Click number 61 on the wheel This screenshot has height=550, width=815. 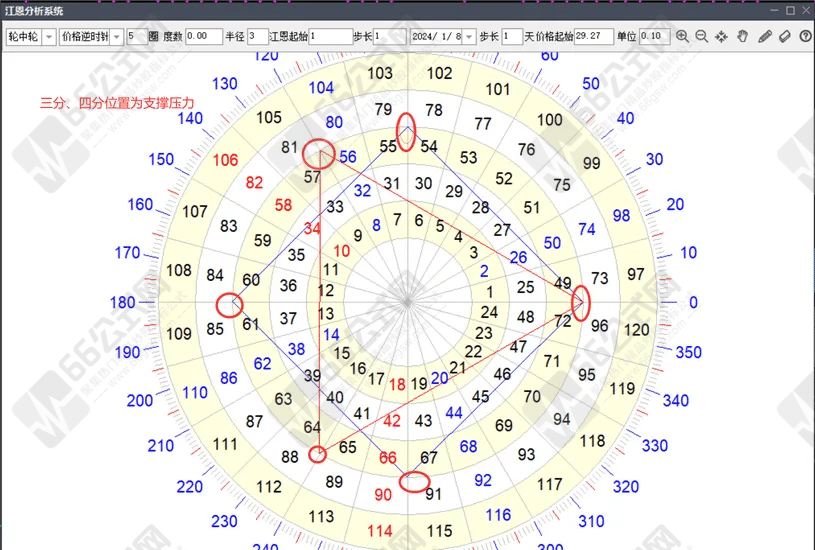251,324
